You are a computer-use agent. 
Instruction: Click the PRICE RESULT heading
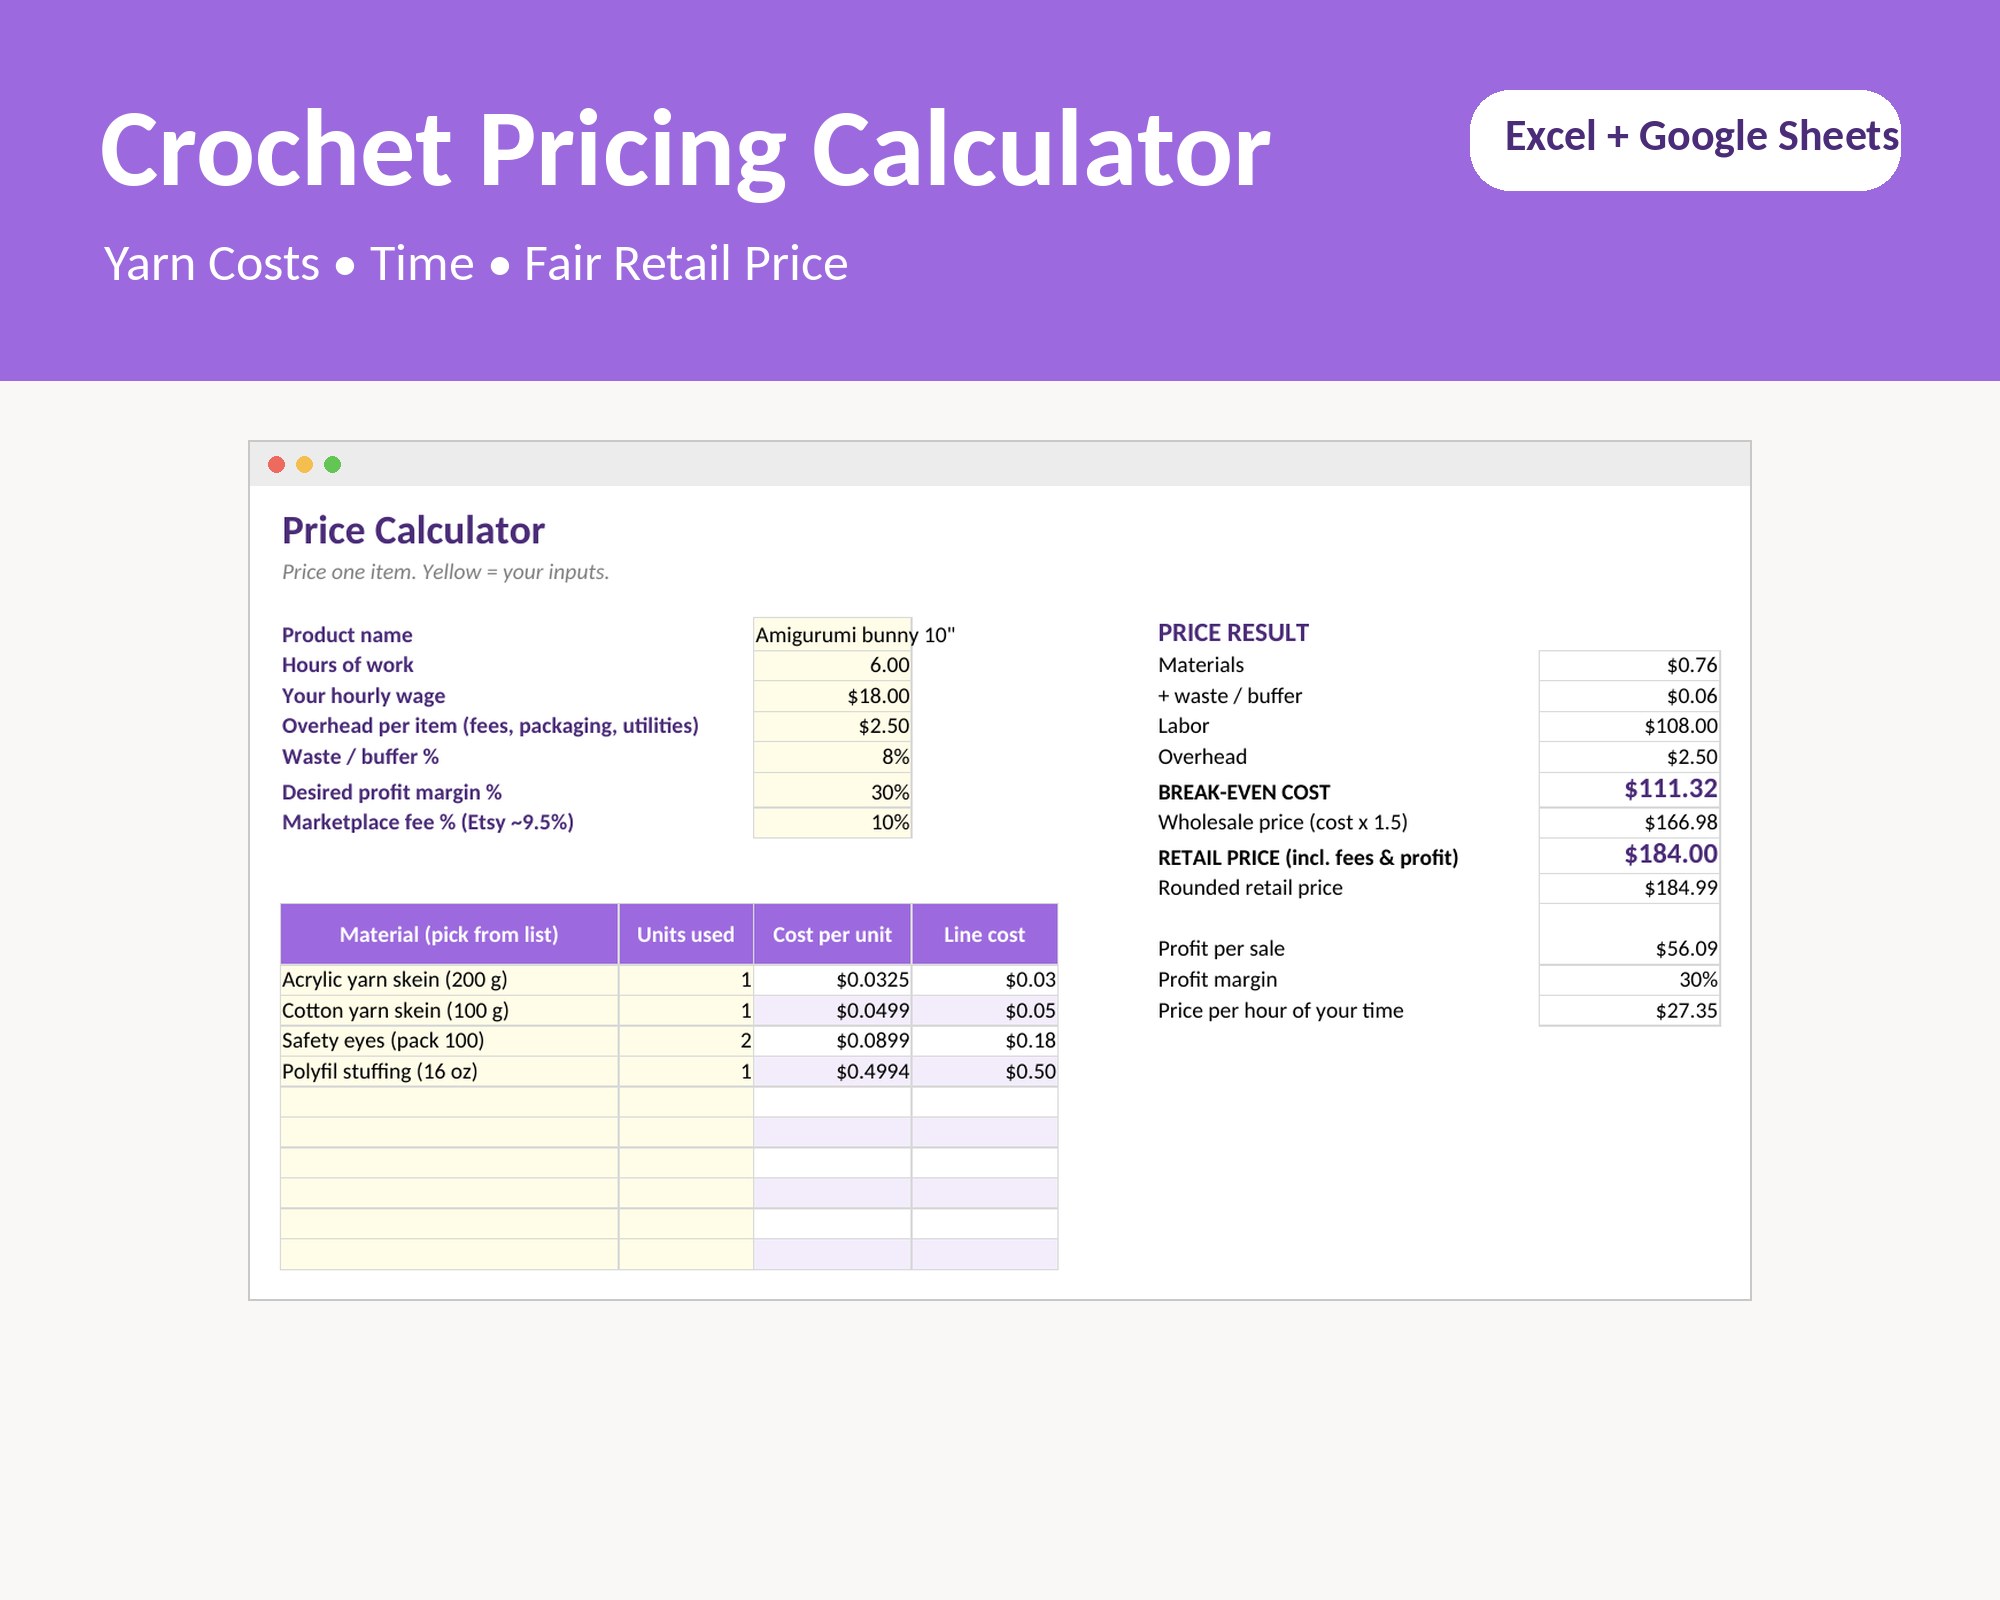click(x=1233, y=633)
